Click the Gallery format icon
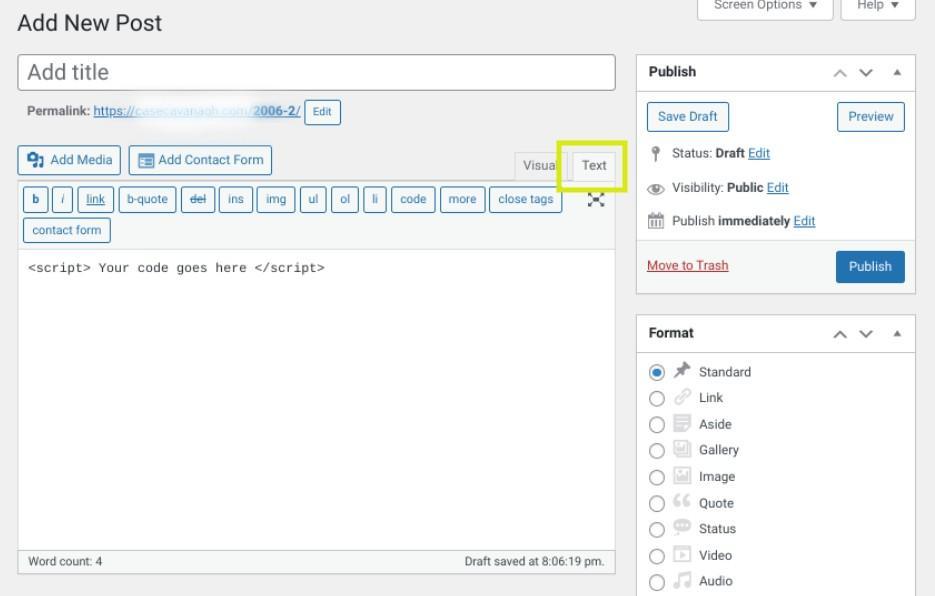The image size is (935, 596). click(682, 449)
